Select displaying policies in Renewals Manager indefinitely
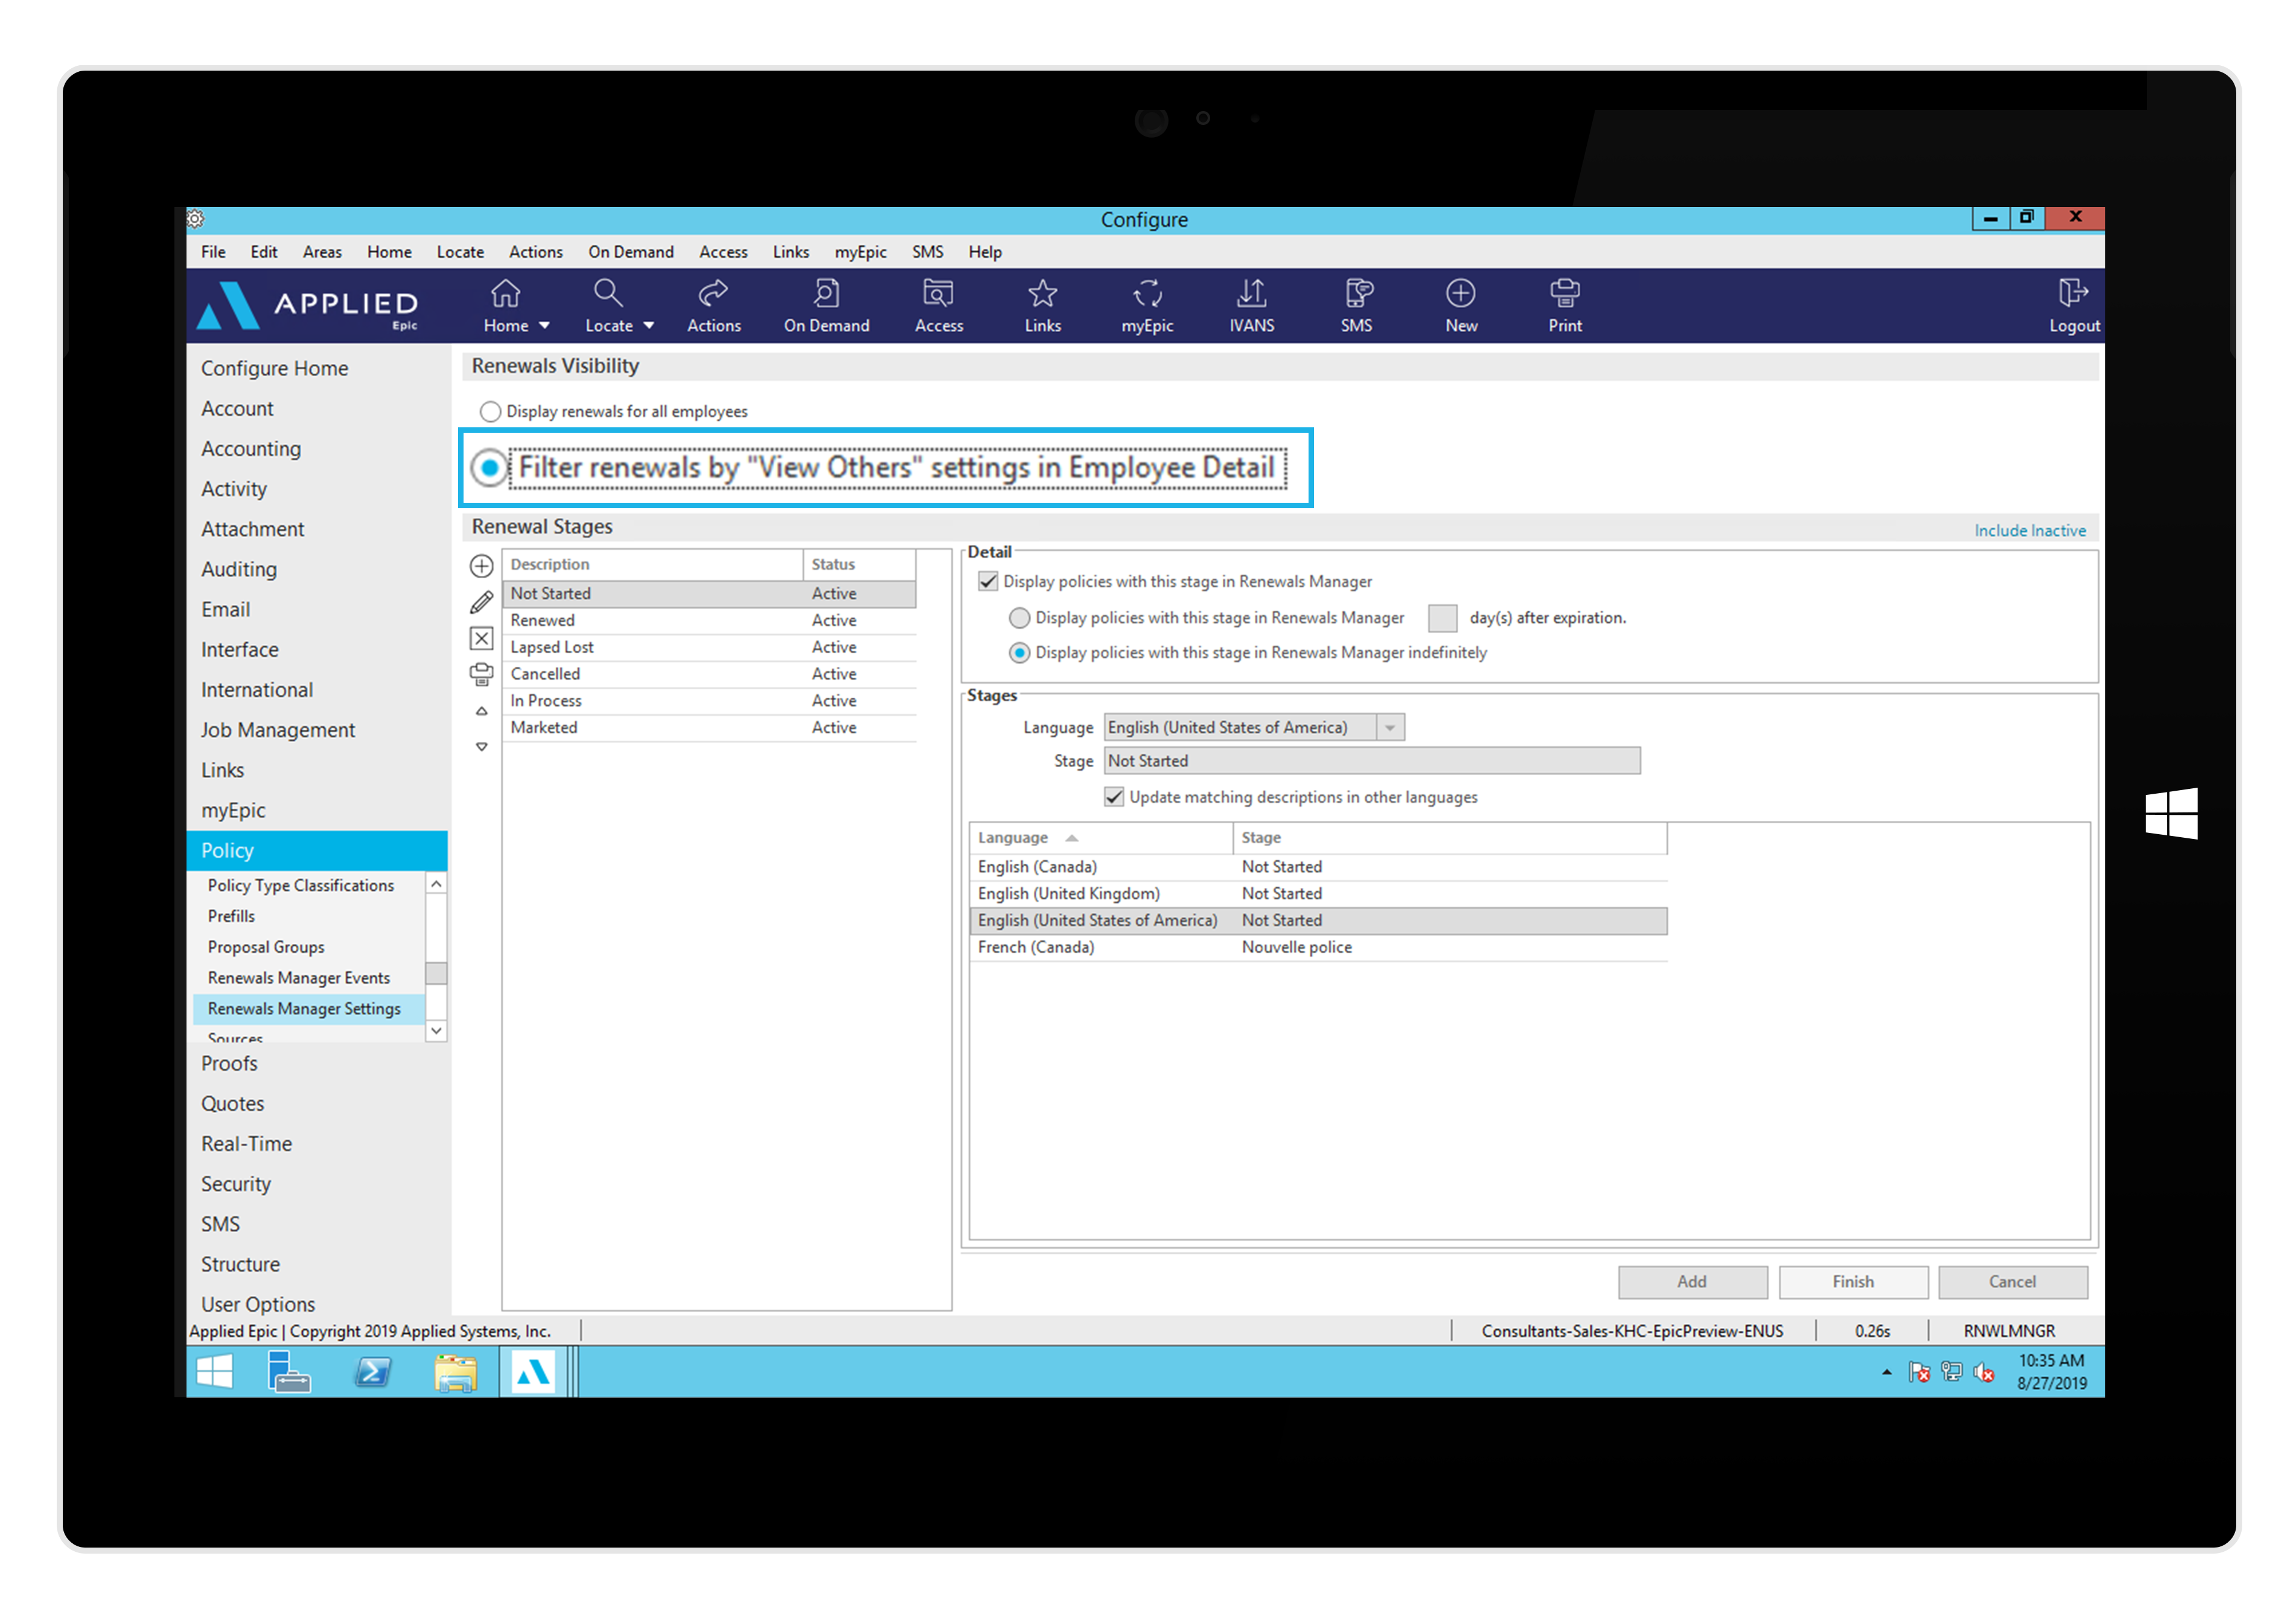 pyautogui.click(x=1019, y=653)
